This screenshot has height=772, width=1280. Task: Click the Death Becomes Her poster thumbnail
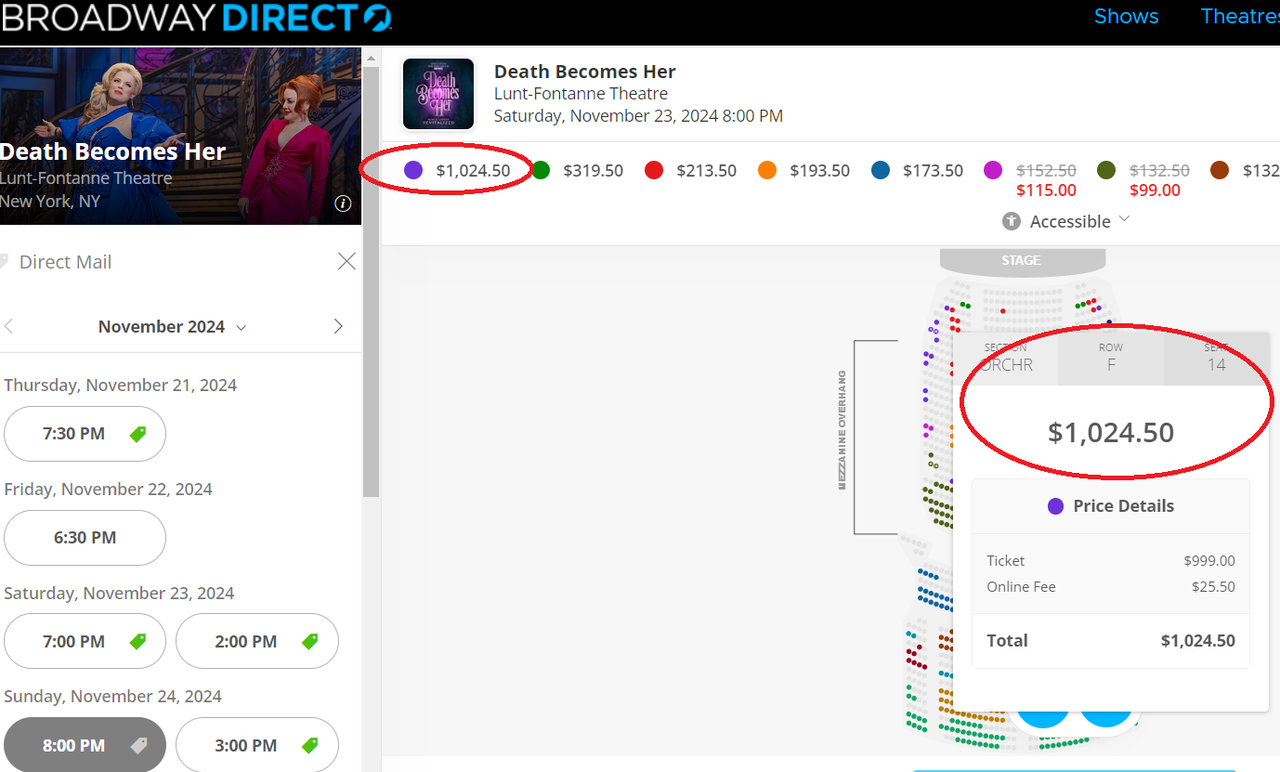tap(438, 94)
